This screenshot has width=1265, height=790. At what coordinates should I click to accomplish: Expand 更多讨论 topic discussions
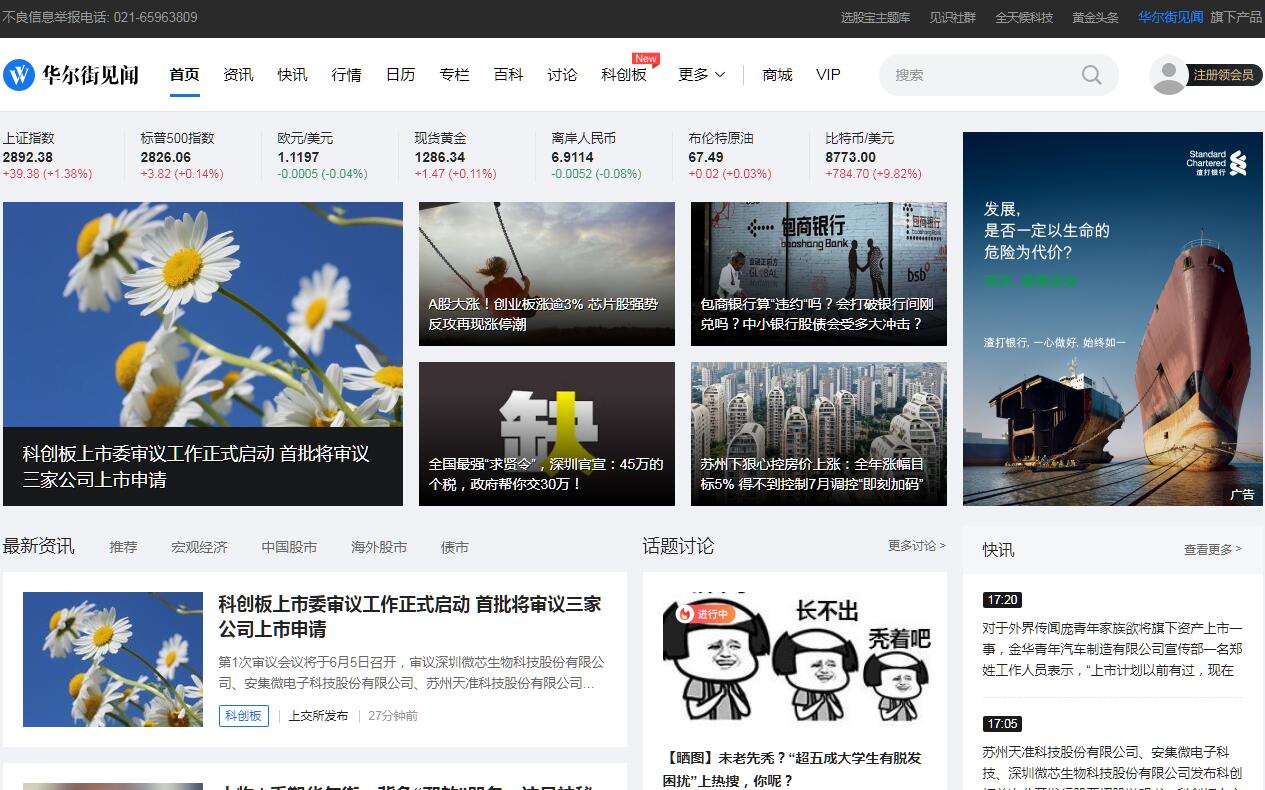[916, 546]
